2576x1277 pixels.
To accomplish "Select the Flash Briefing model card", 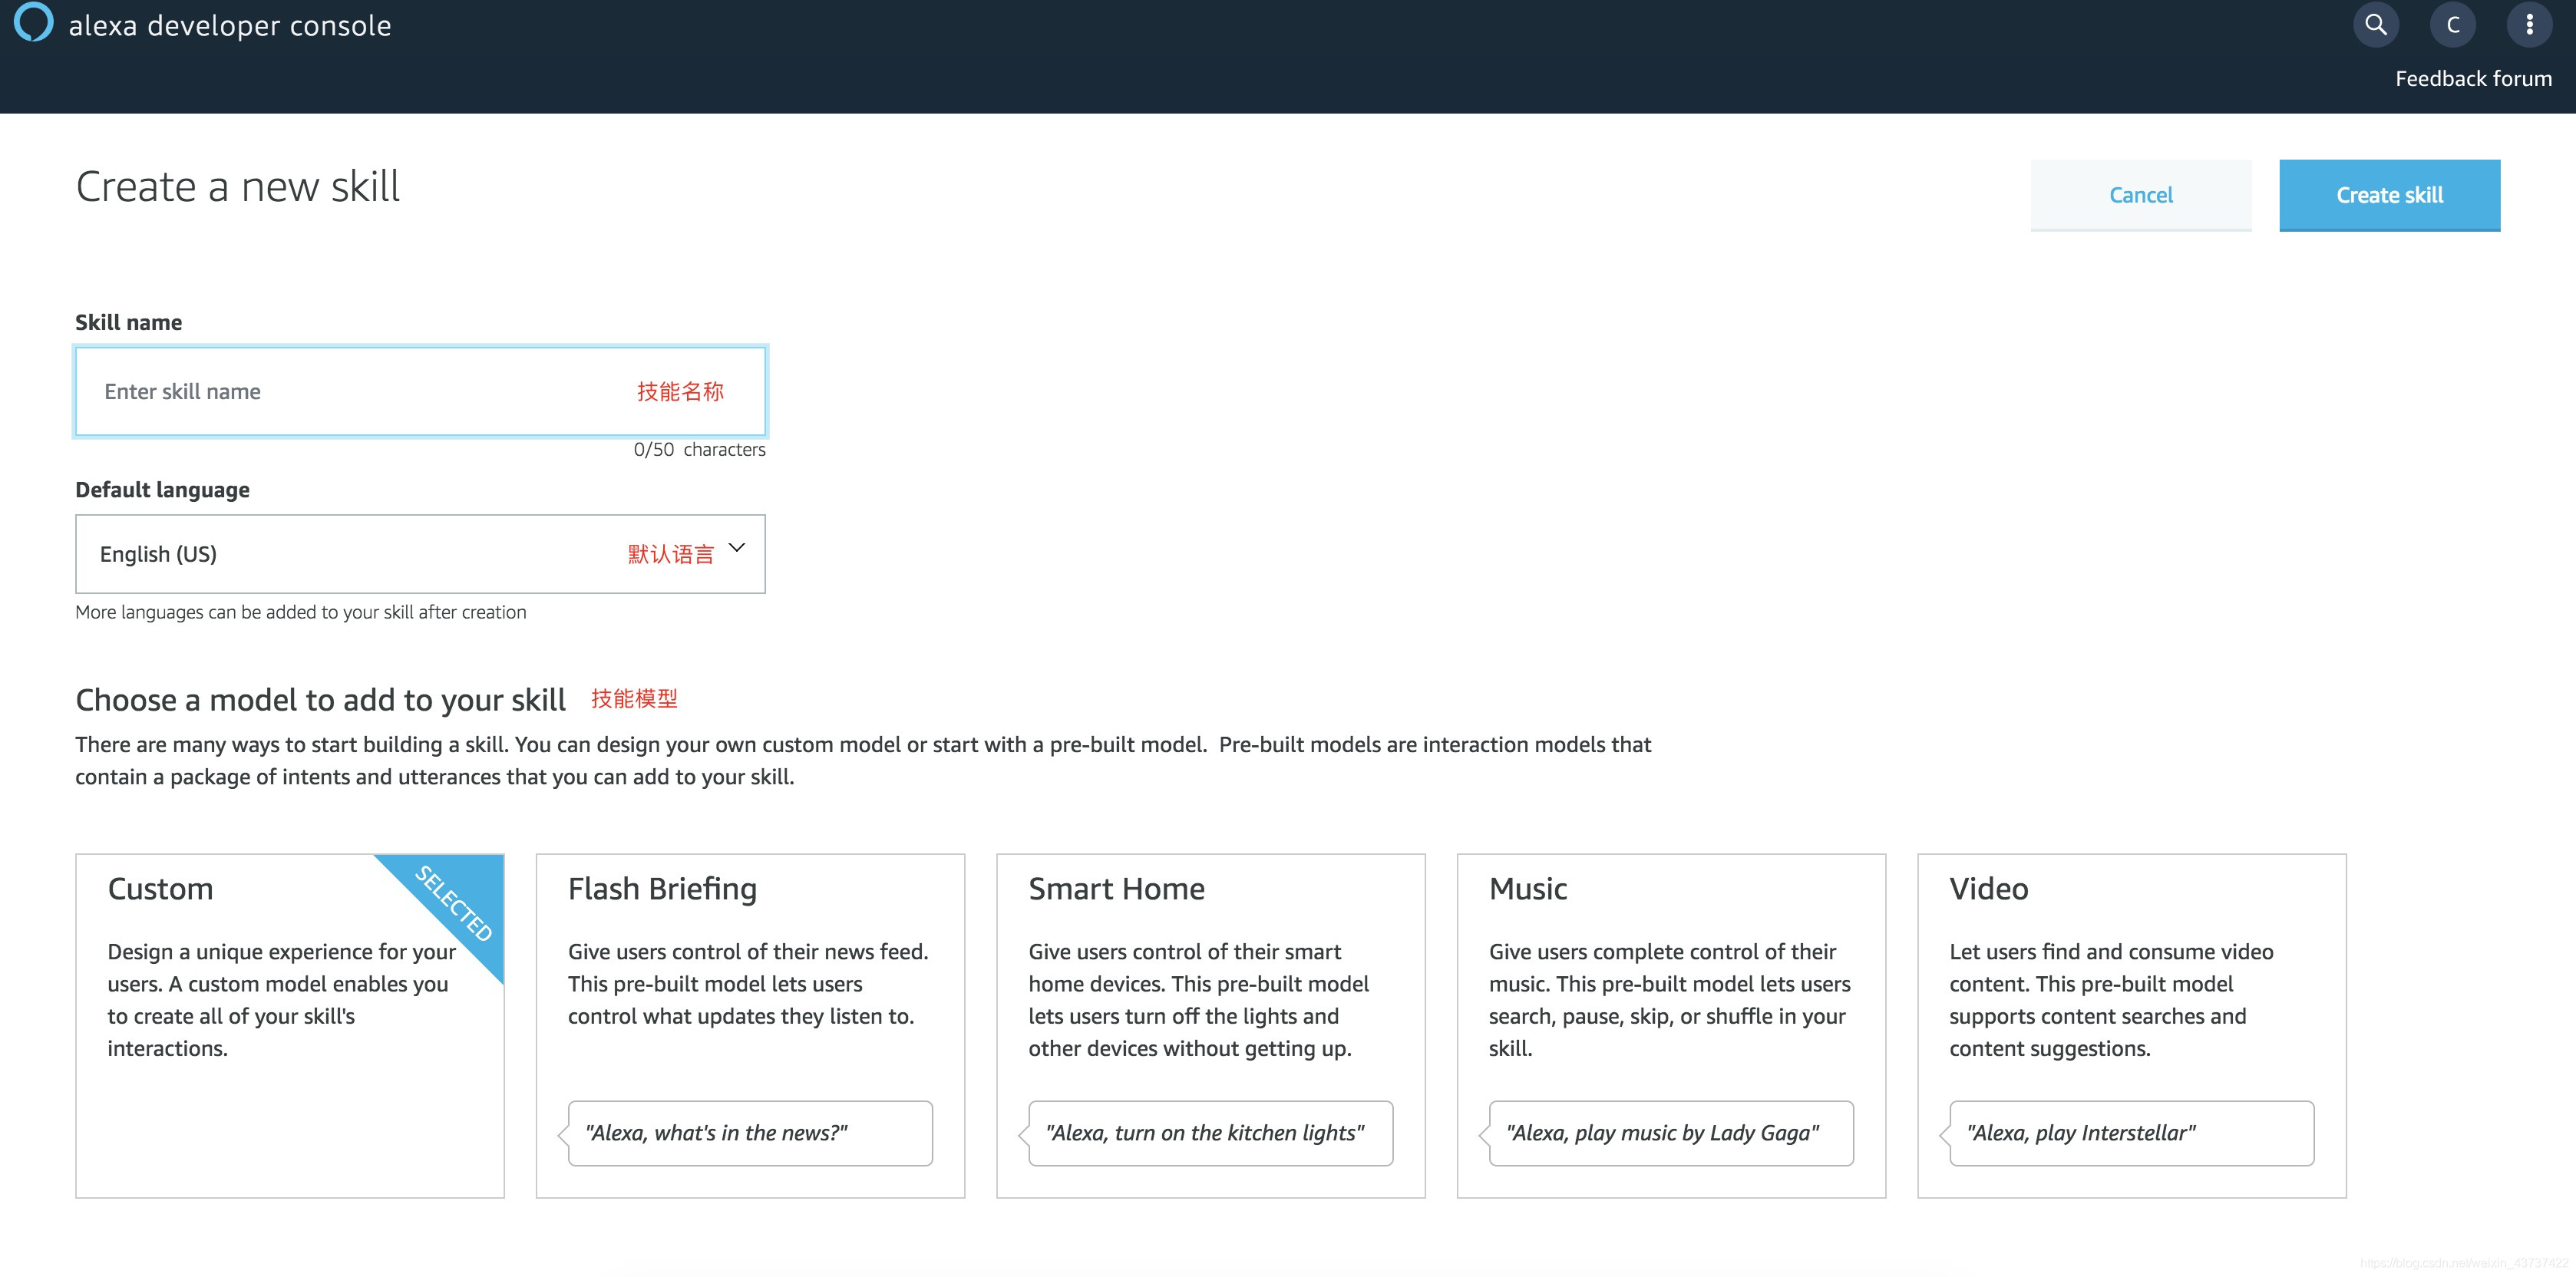I will [x=750, y=1026].
